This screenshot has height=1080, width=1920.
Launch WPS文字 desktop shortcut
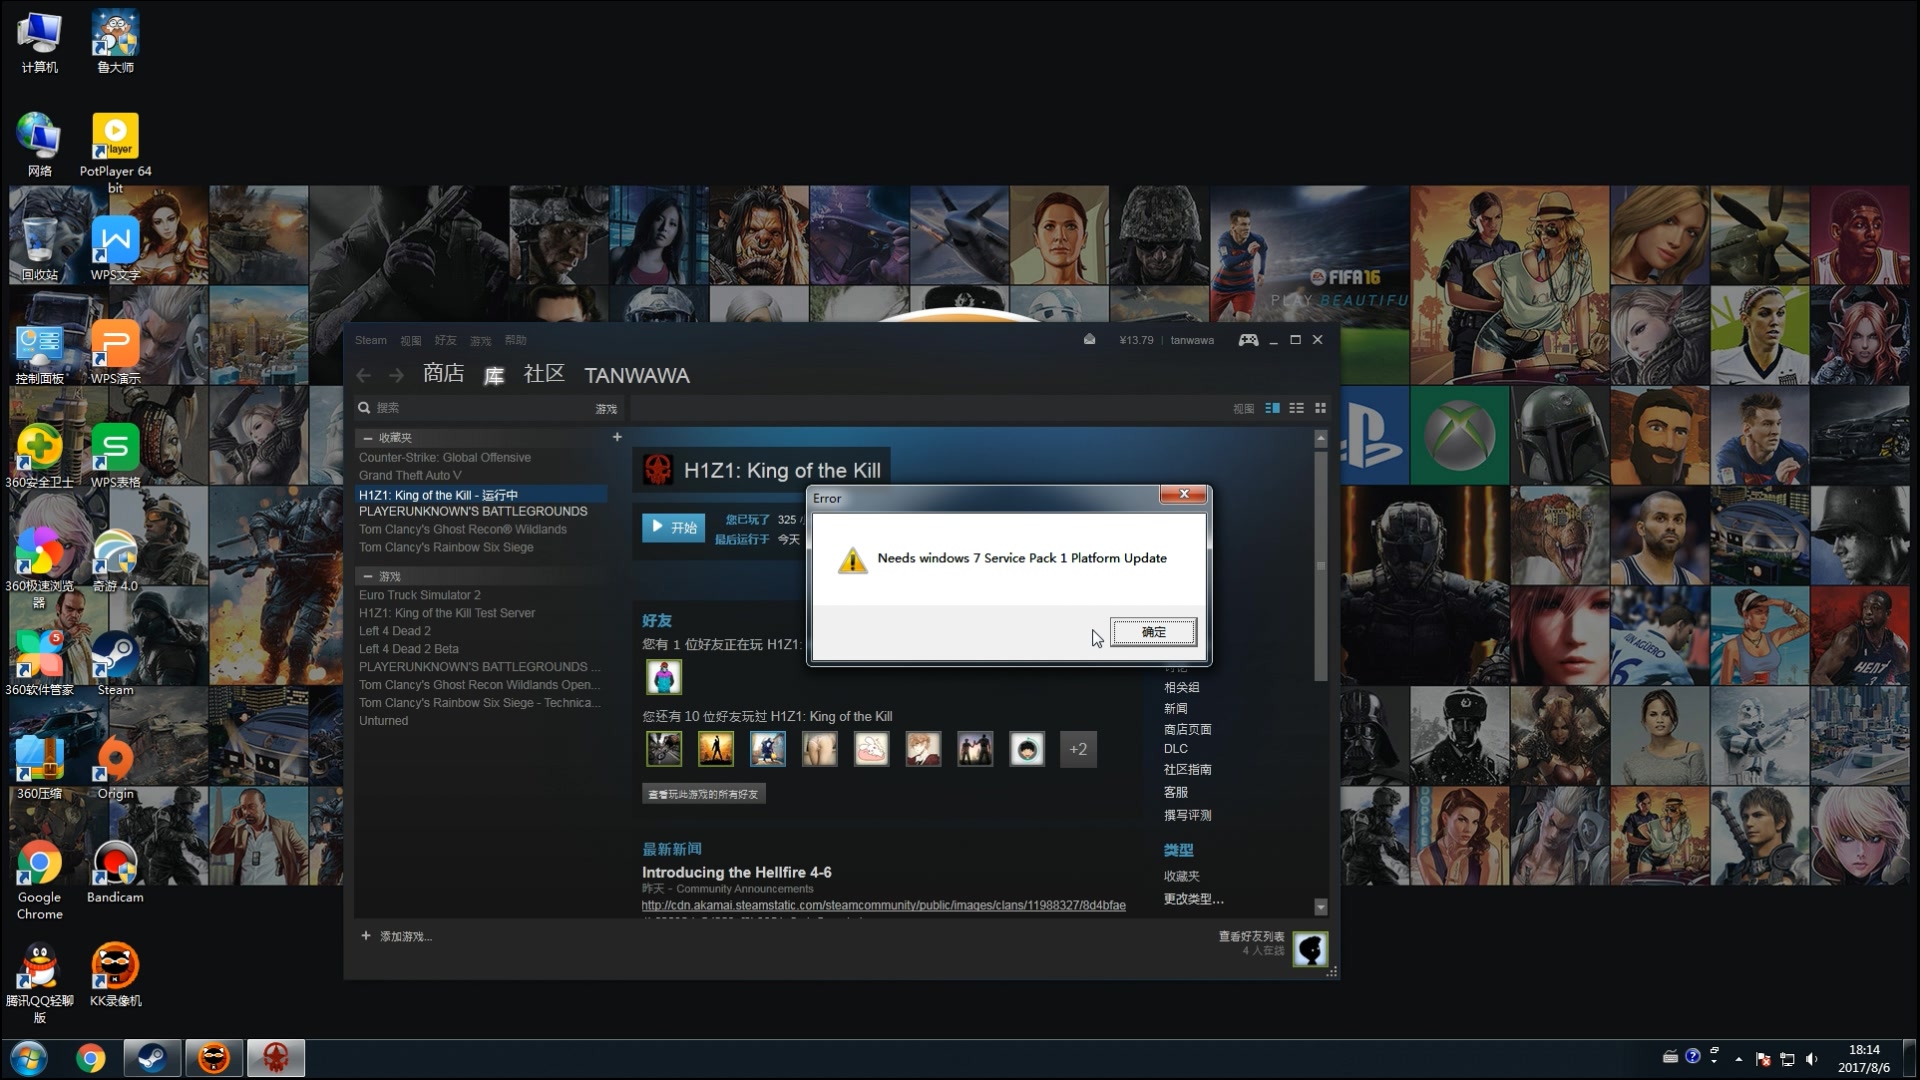click(x=115, y=248)
